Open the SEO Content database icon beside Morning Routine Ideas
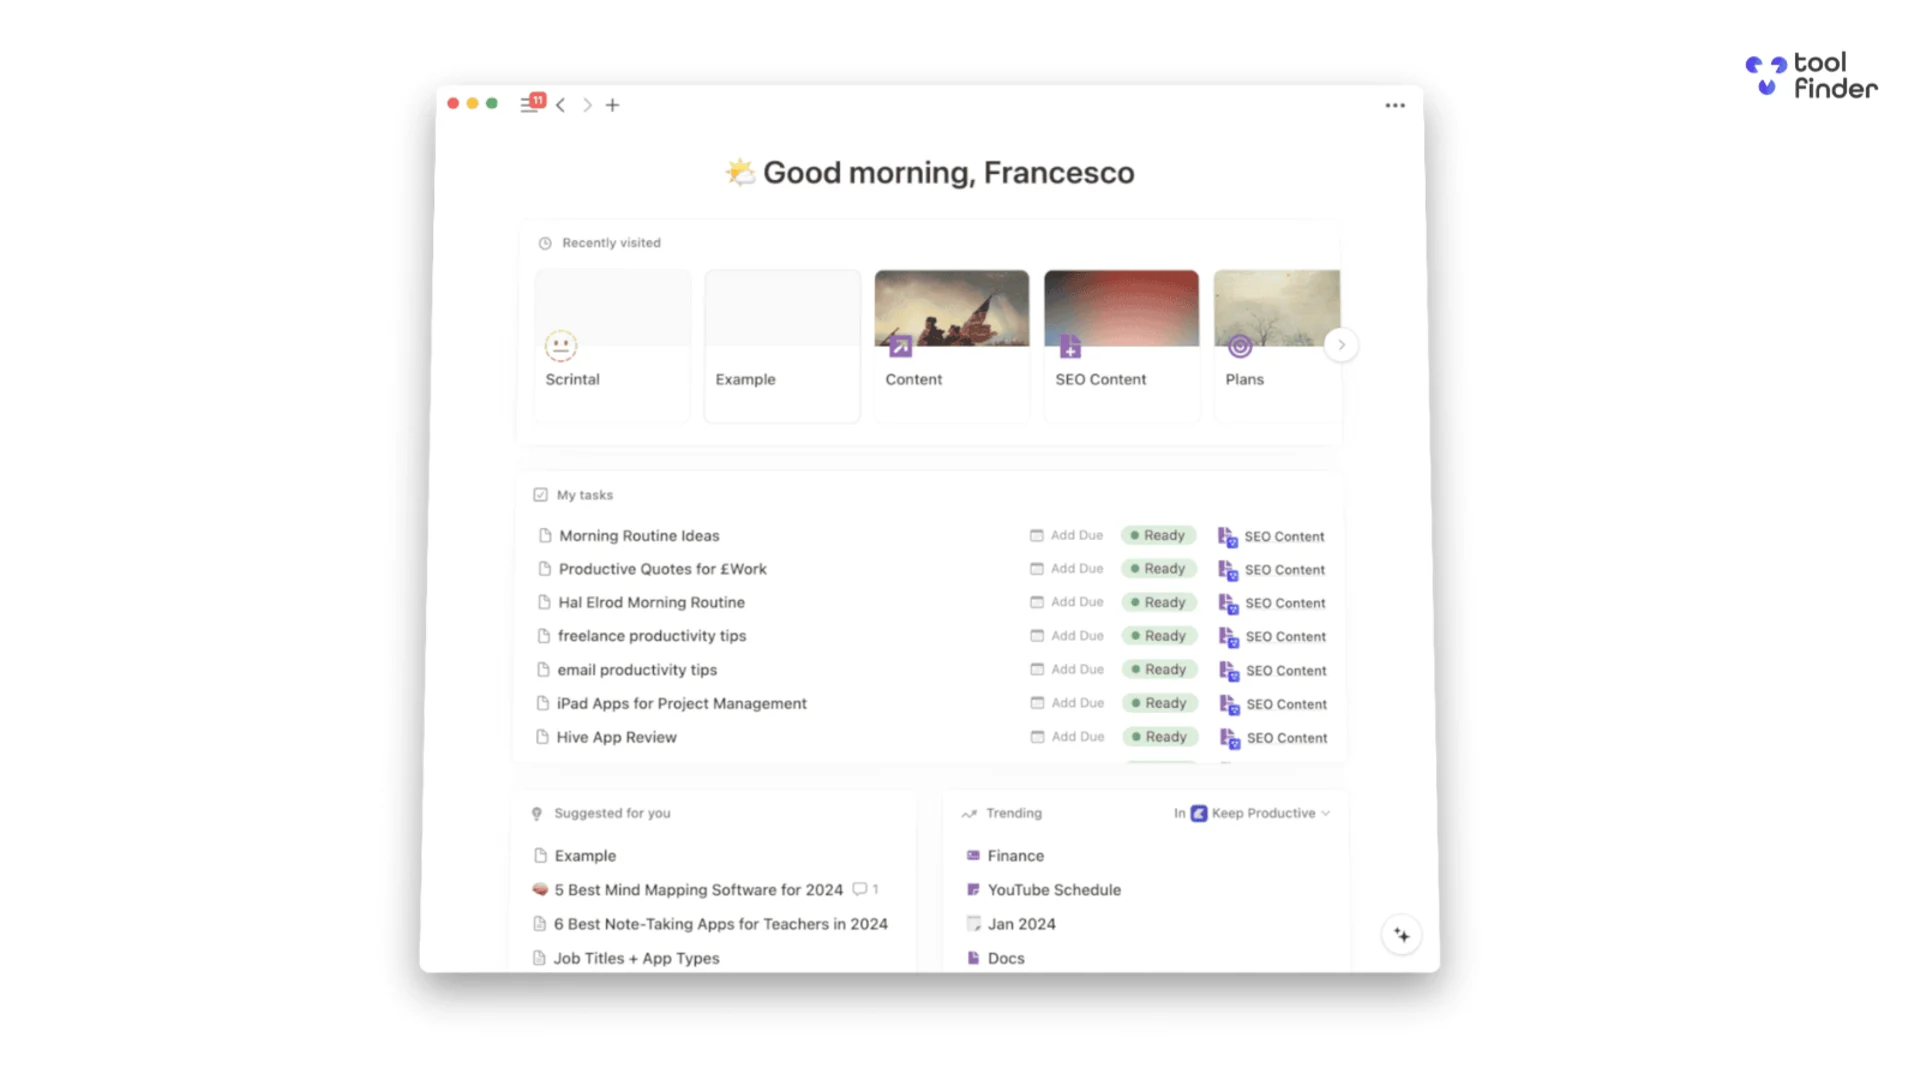 click(x=1227, y=536)
